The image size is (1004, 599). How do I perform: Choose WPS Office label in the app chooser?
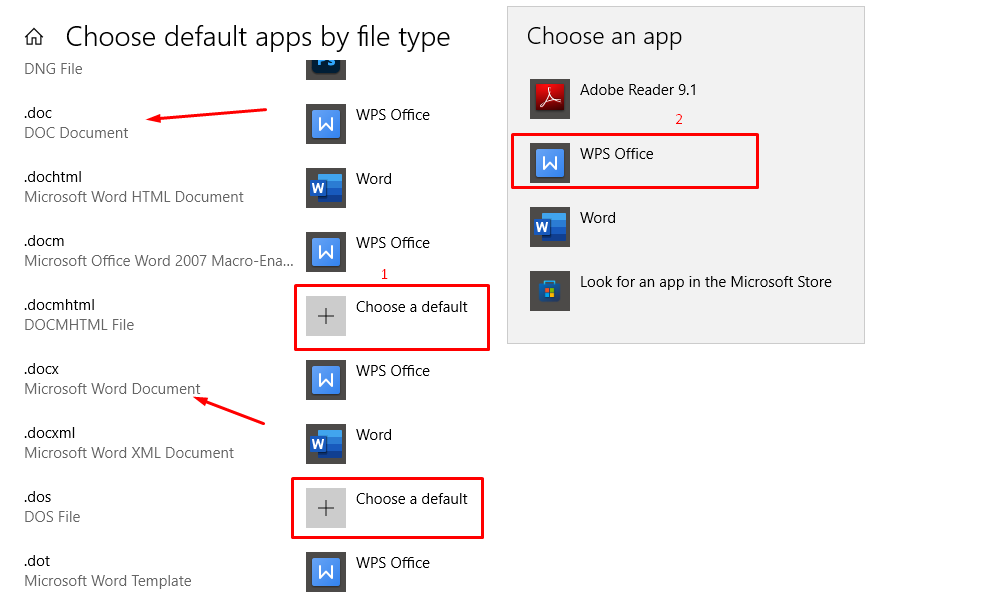tap(617, 154)
